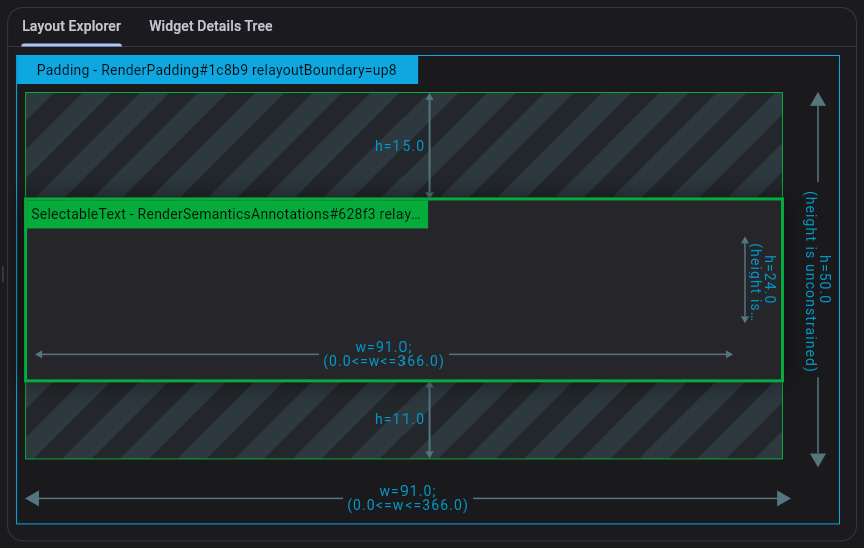Click the h=11.0 bottom padding label
This screenshot has height=548, width=864.
point(399,420)
